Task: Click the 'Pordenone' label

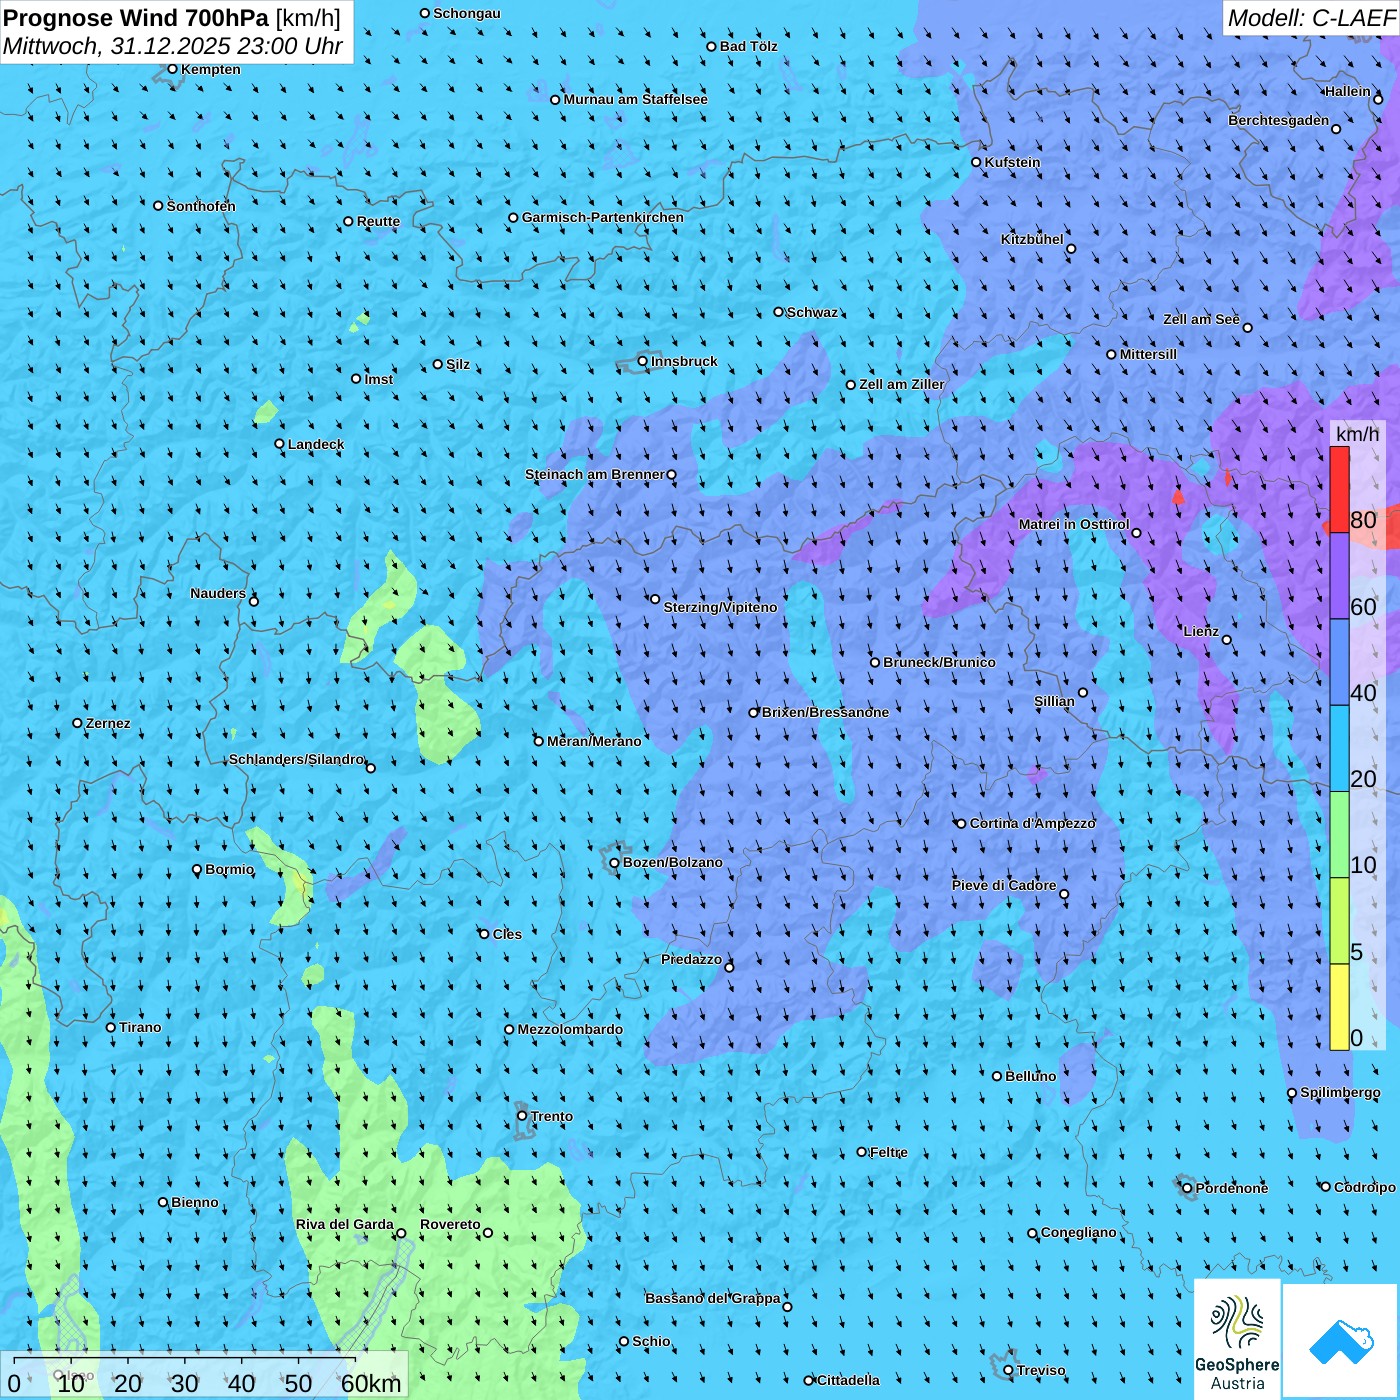Action: 1232,1188
